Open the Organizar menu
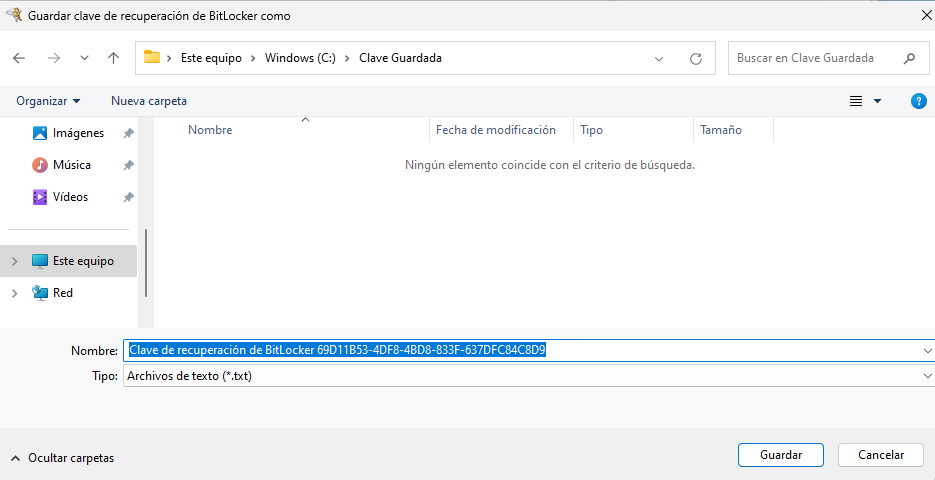 [x=48, y=101]
